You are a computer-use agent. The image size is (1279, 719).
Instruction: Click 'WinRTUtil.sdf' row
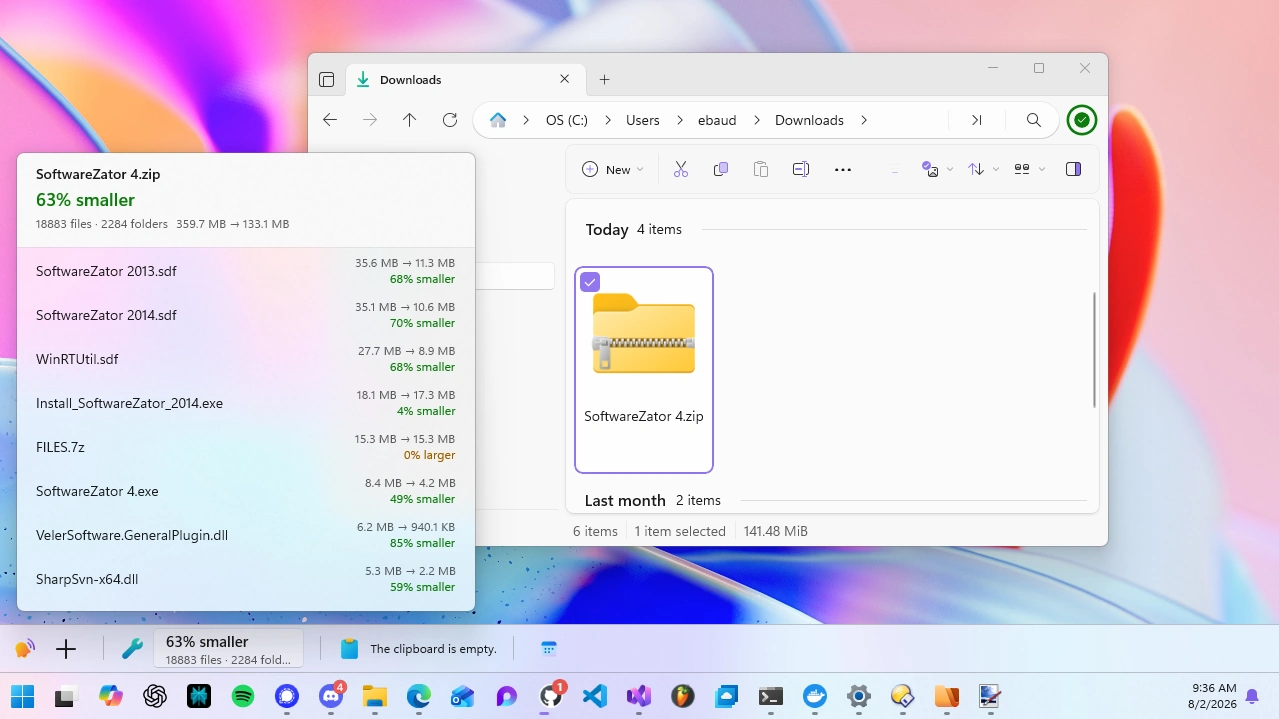tap(246, 359)
